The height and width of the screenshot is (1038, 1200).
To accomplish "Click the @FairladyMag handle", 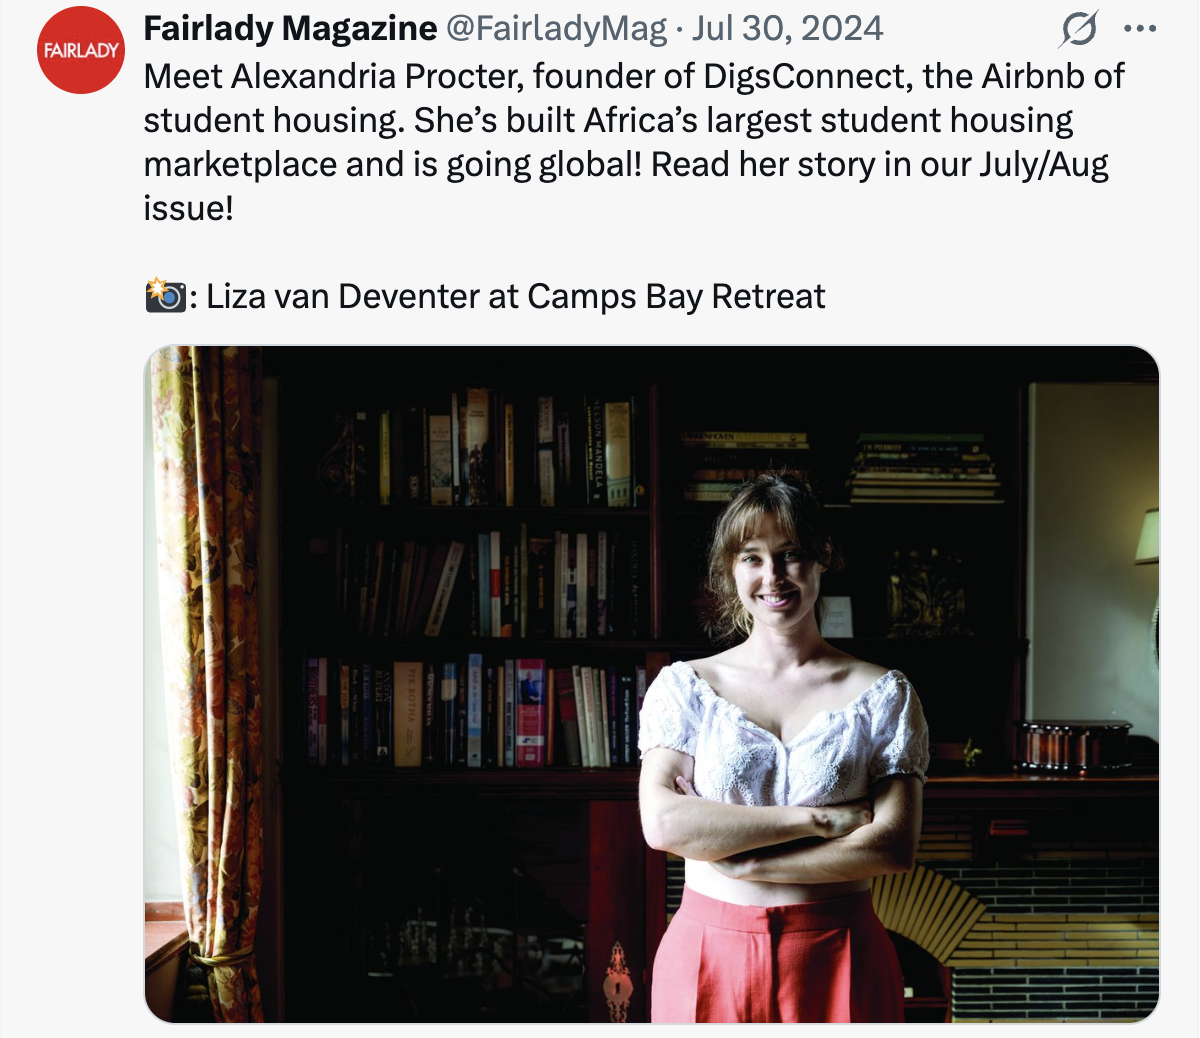I will click(555, 28).
